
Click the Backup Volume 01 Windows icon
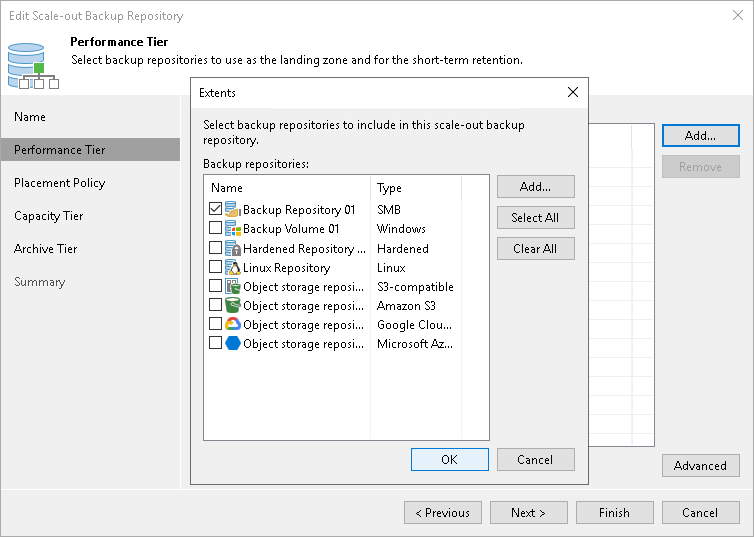coord(233,229)
